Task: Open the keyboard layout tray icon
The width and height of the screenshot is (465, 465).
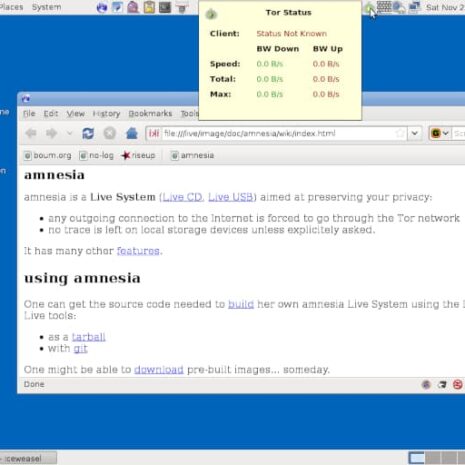Action: (384, 7)
